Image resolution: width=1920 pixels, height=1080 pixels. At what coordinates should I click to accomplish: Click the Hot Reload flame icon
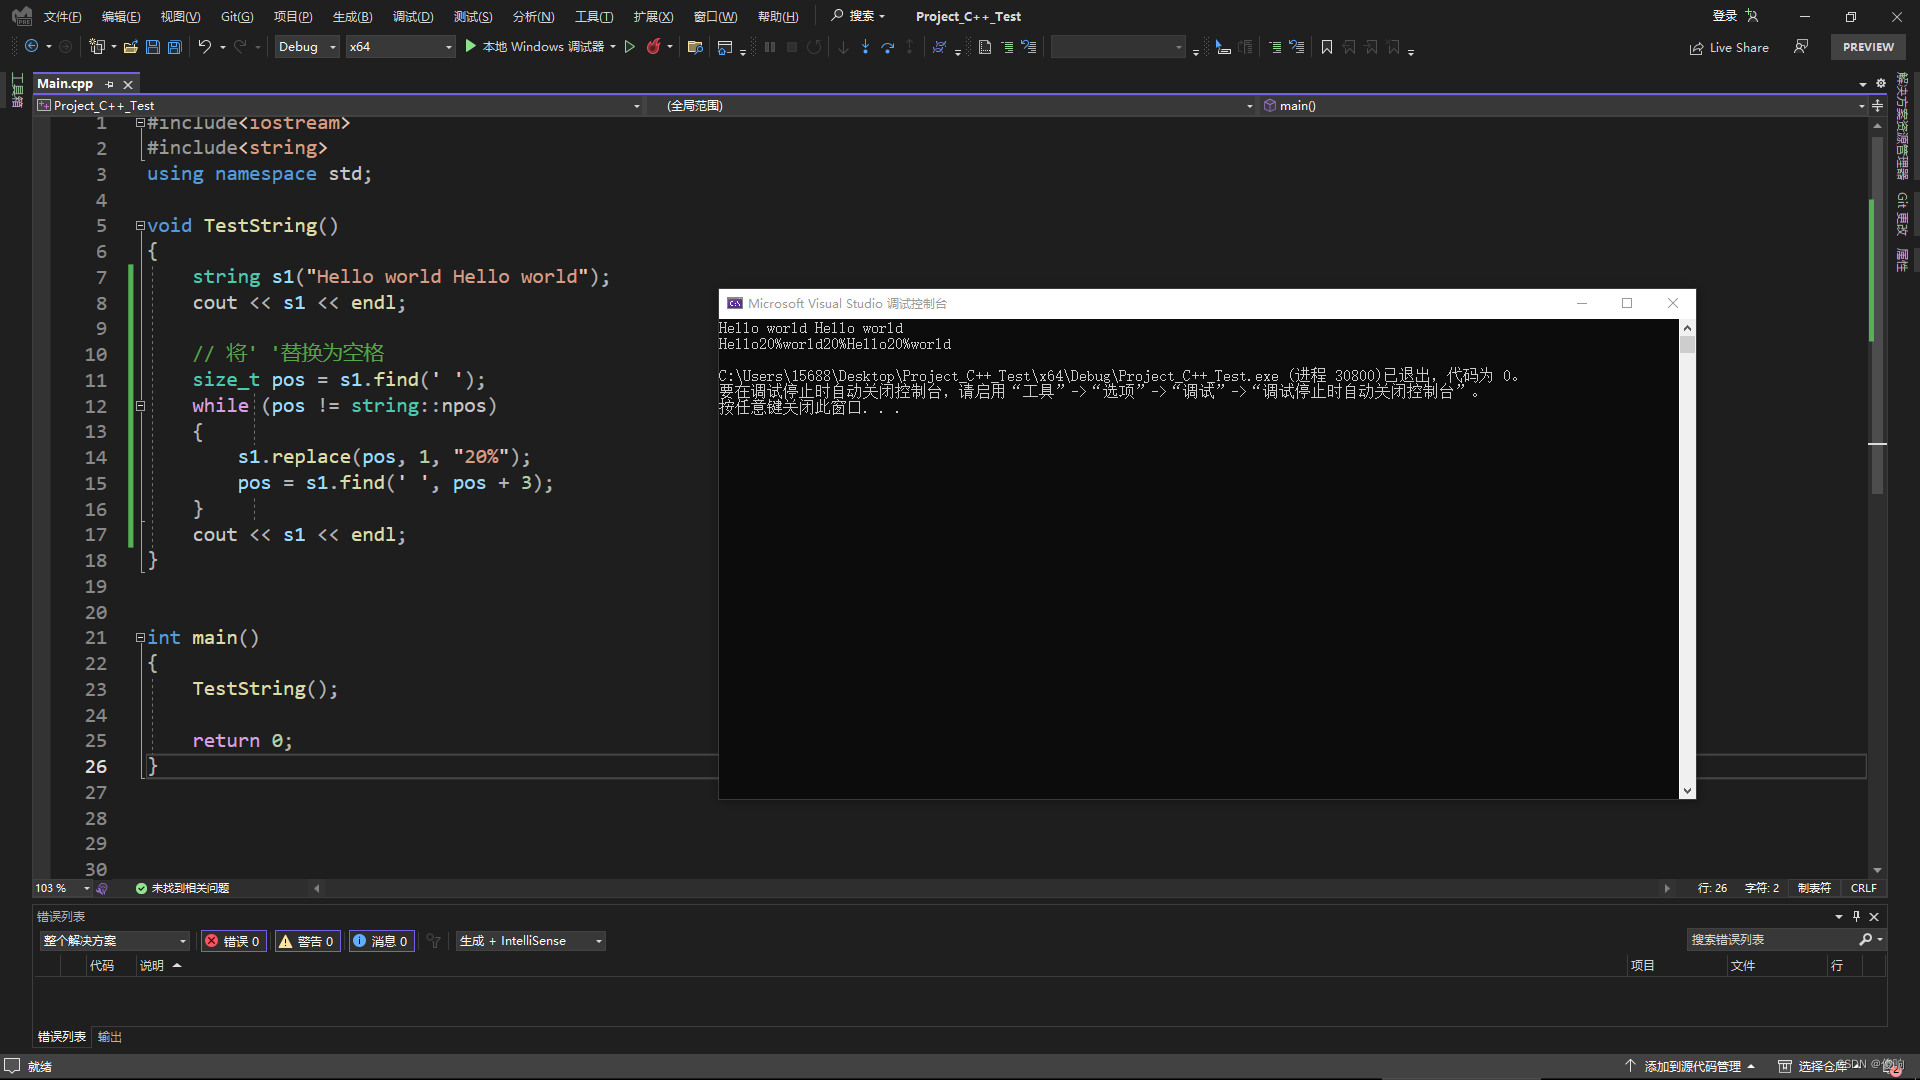654,47
